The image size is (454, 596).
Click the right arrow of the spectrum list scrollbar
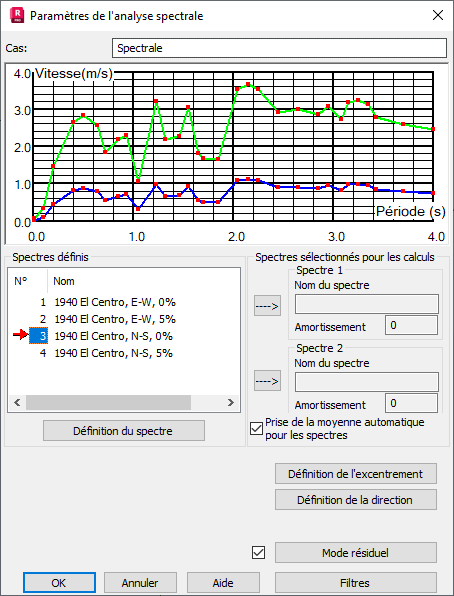(231, 402)
